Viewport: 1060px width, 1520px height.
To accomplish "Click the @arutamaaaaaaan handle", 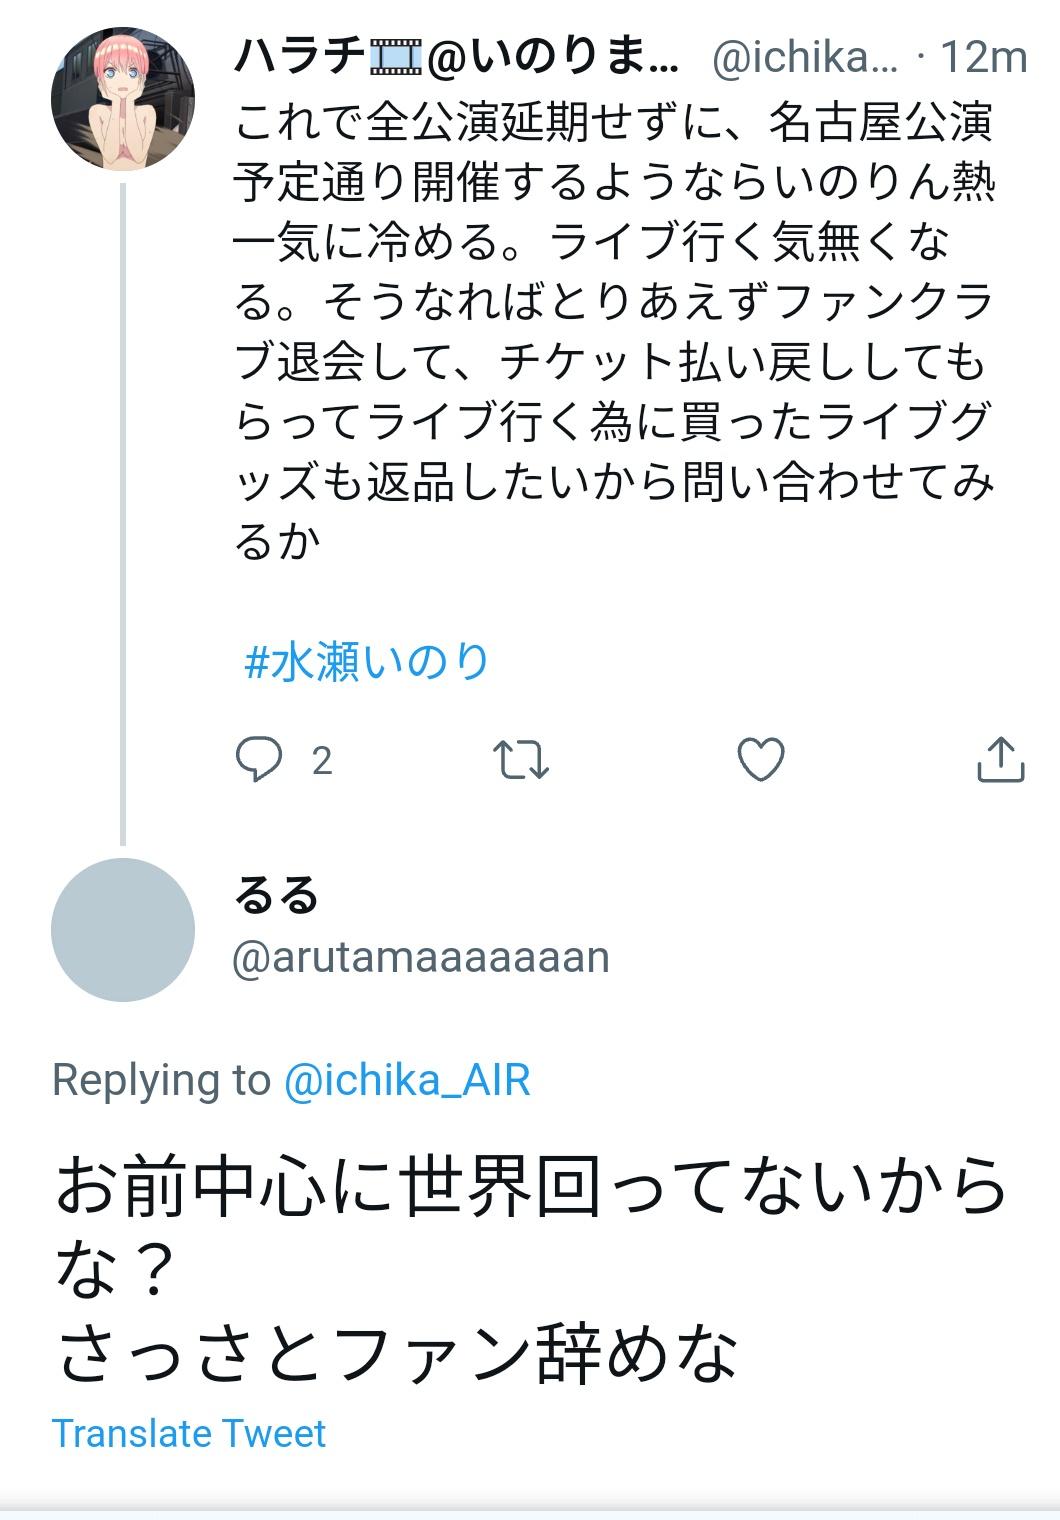I will pos(420,957).
